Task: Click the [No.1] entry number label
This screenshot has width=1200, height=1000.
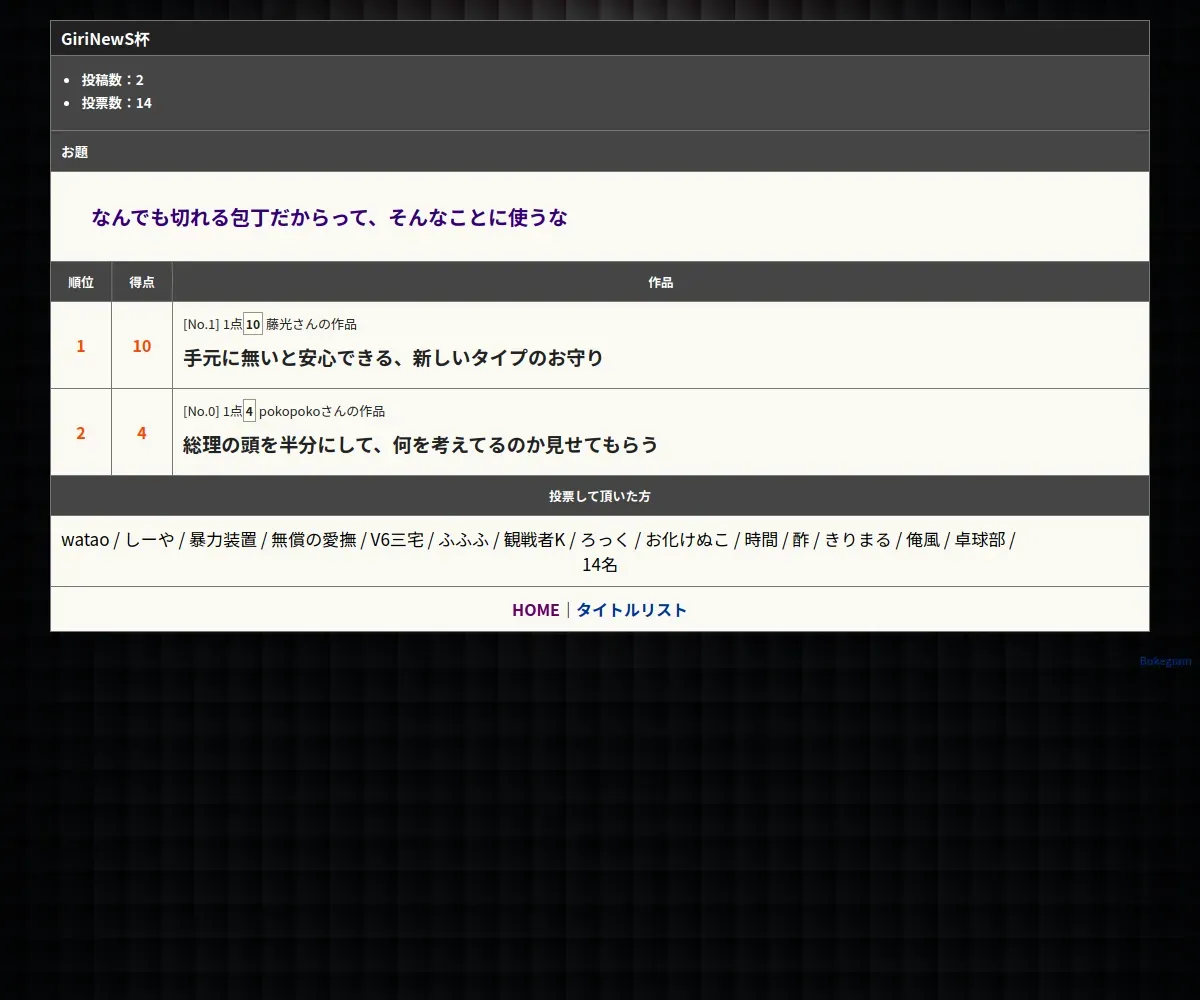Action: (x=201, y=324)
